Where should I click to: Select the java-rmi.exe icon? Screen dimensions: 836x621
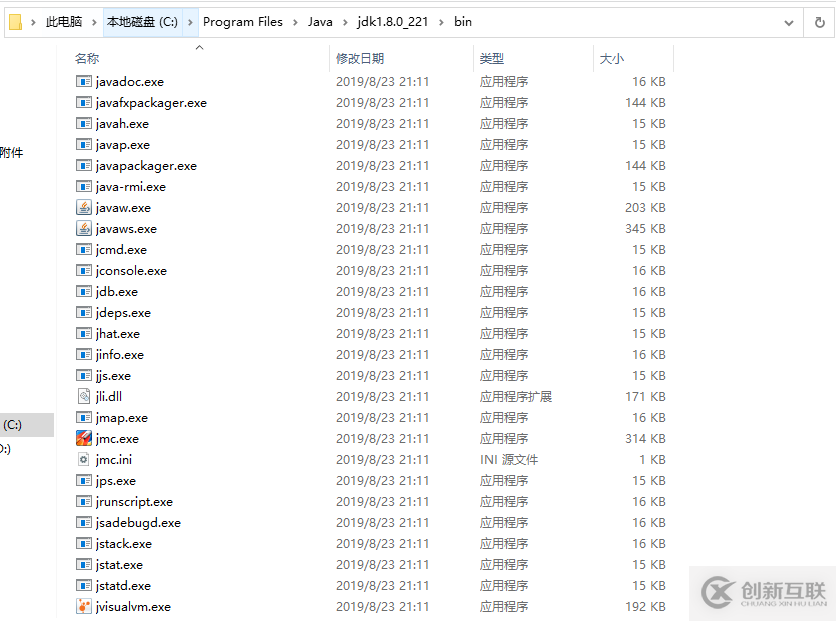(x=84, y=187)
